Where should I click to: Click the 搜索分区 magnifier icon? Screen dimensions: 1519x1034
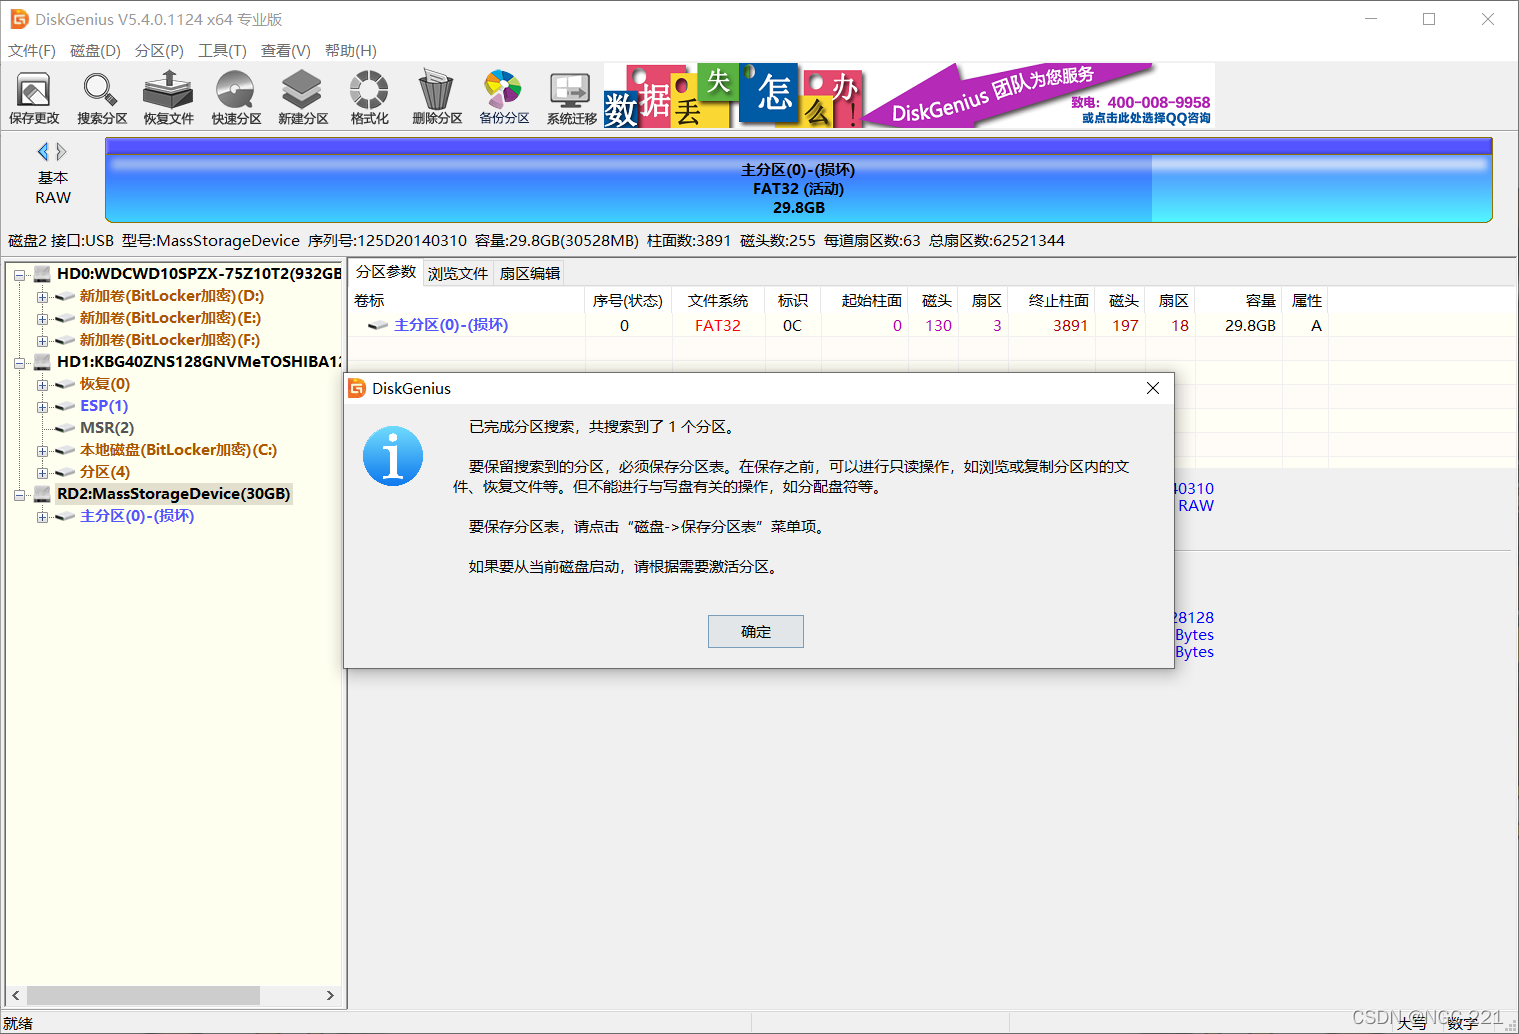[x=101, y=98]
